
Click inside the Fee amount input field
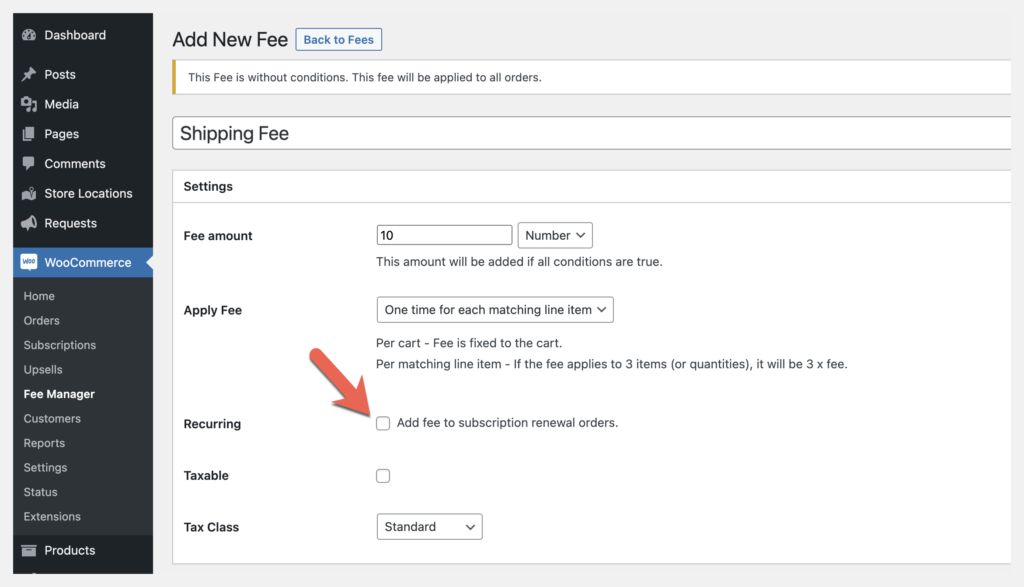tap(444, 234)
